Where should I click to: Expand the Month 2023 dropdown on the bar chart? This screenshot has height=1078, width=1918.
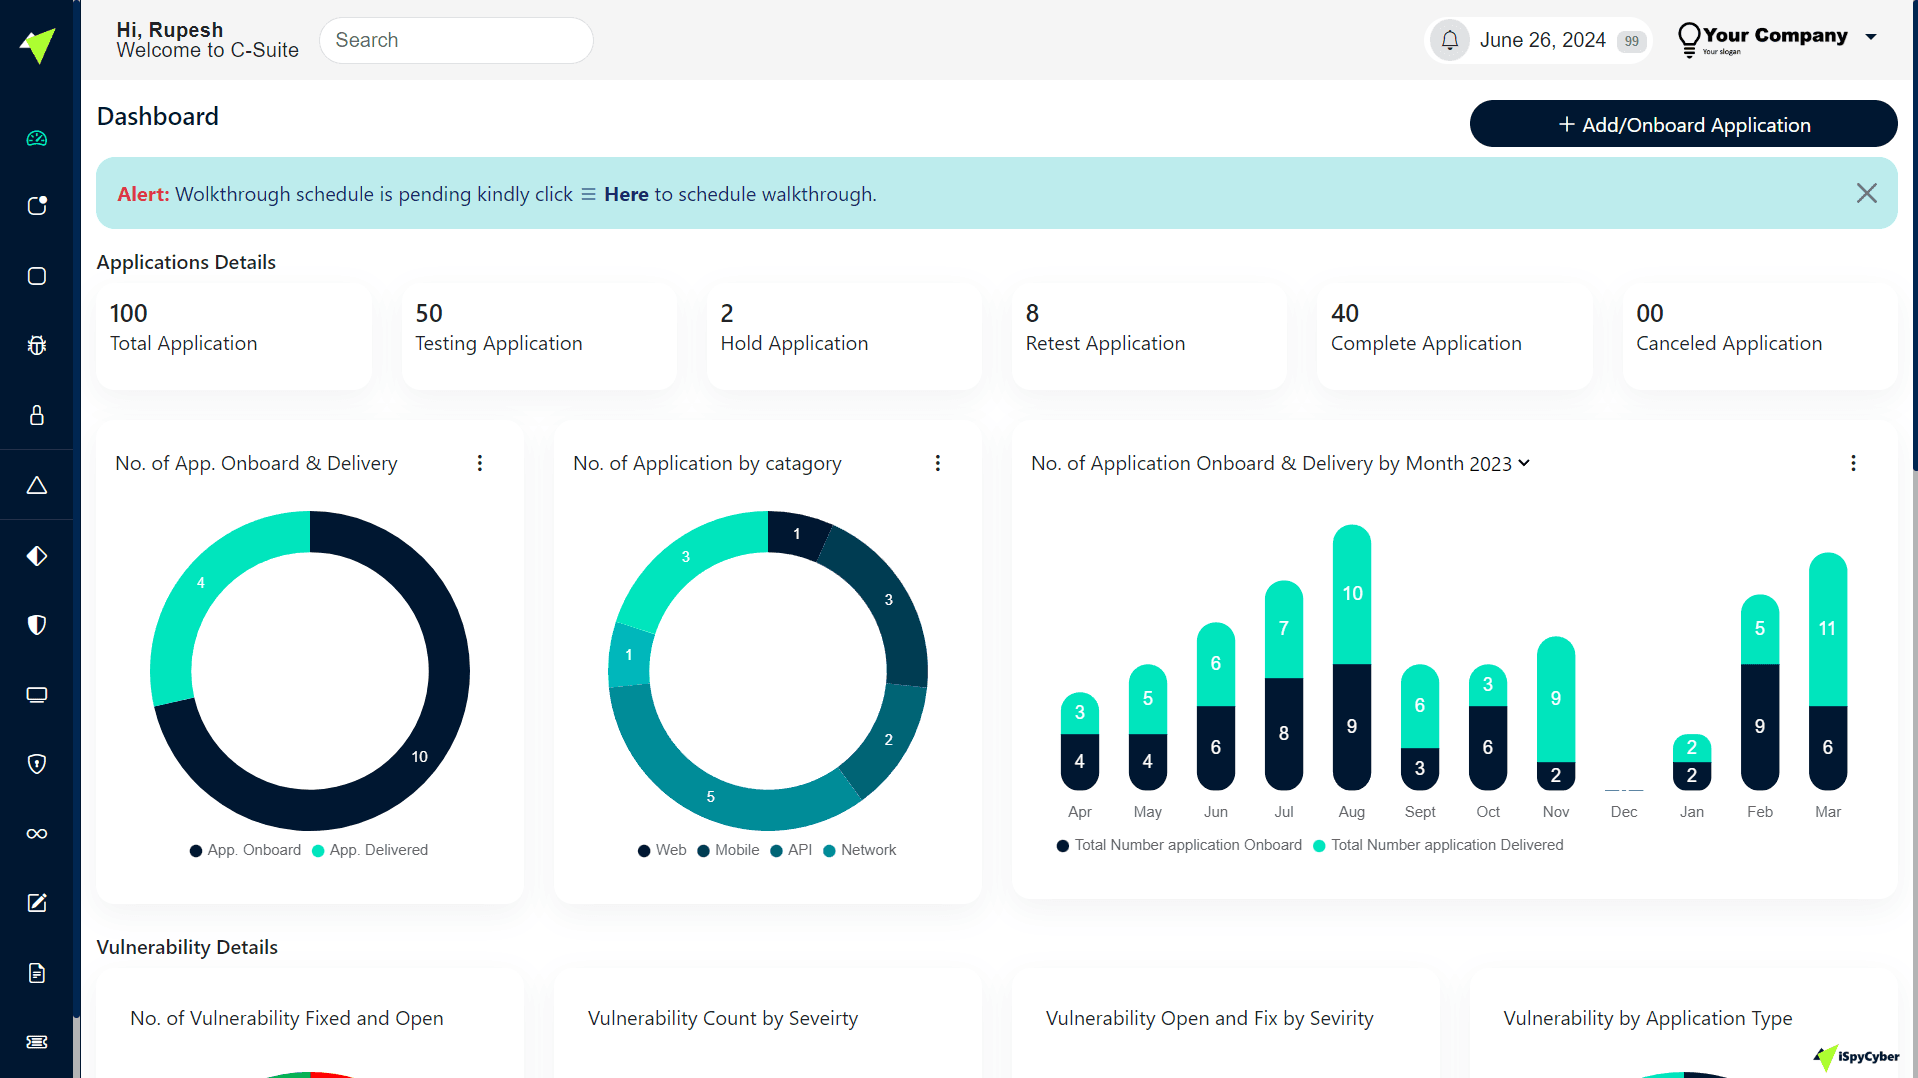click(1523, 463)
